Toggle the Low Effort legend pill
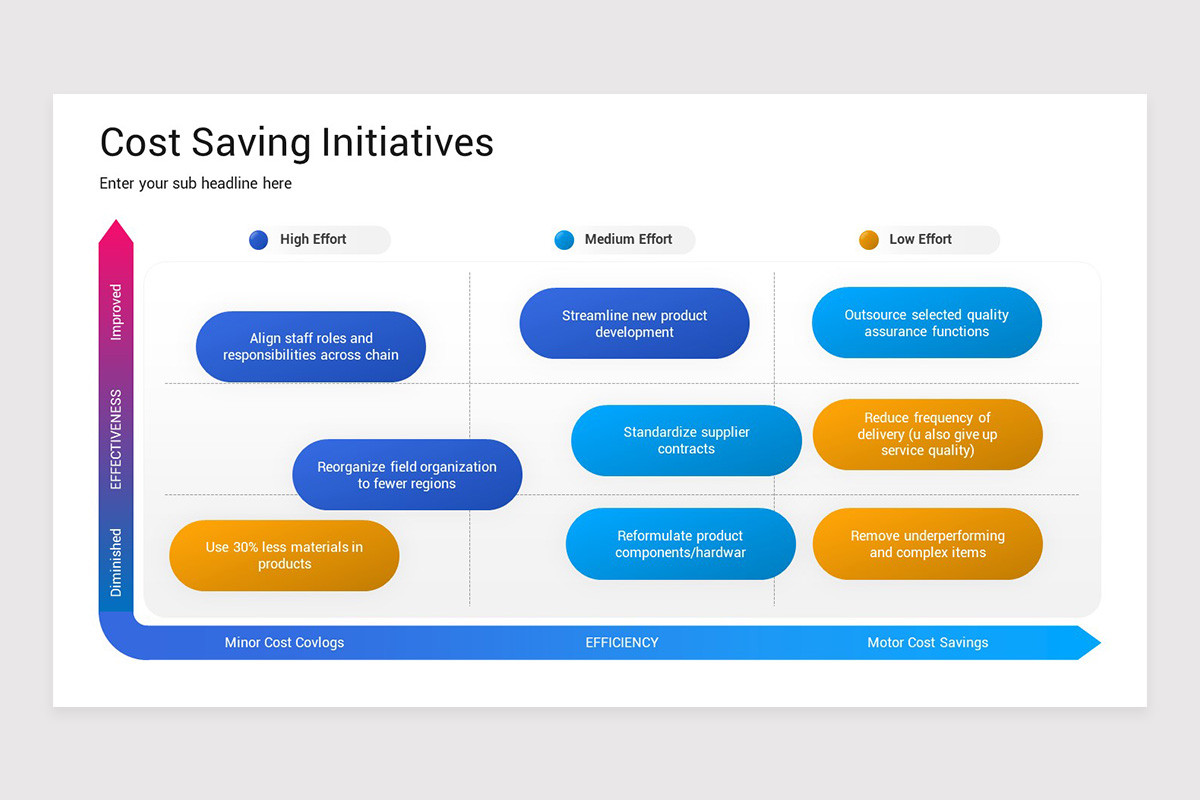1200x800 pixels. tap(927, 240)
